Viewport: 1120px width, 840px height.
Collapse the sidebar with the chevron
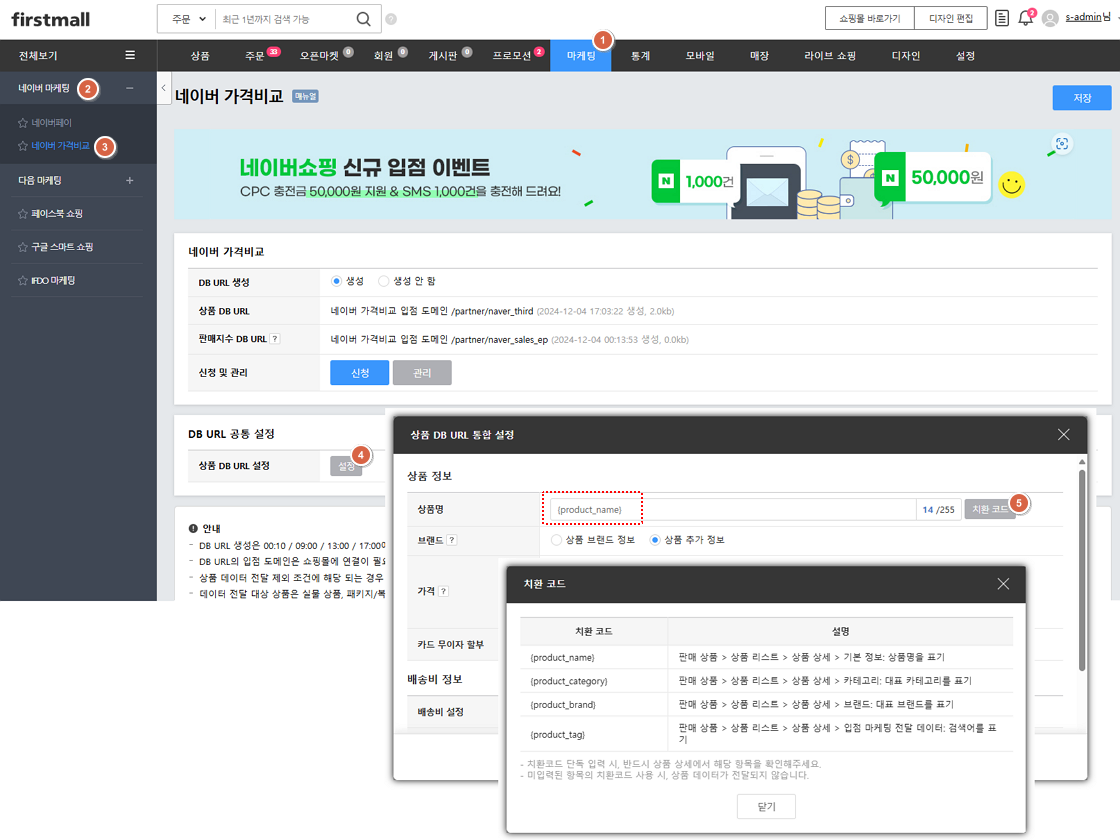(164, 88)
